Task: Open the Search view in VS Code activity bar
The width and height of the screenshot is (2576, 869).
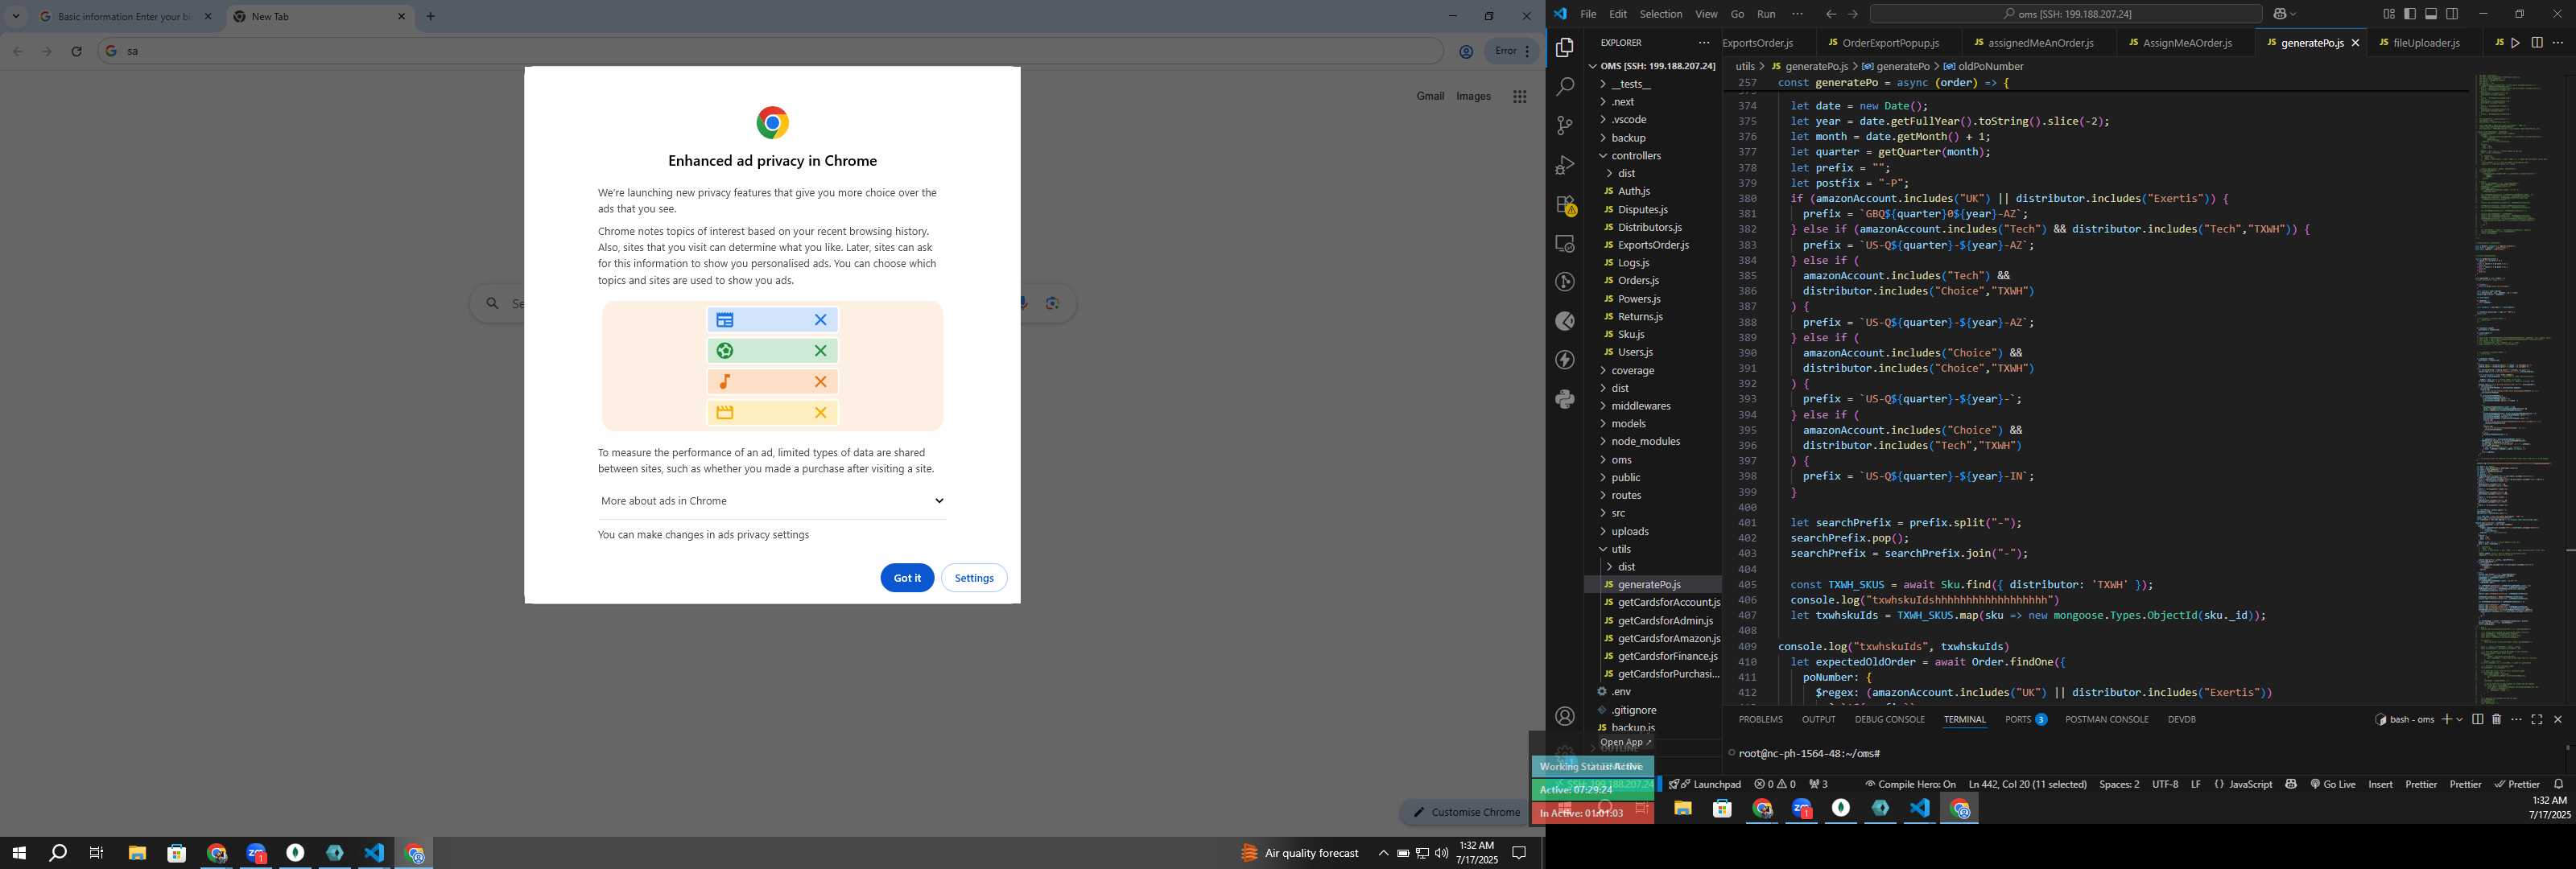Action: (1565, 87)
